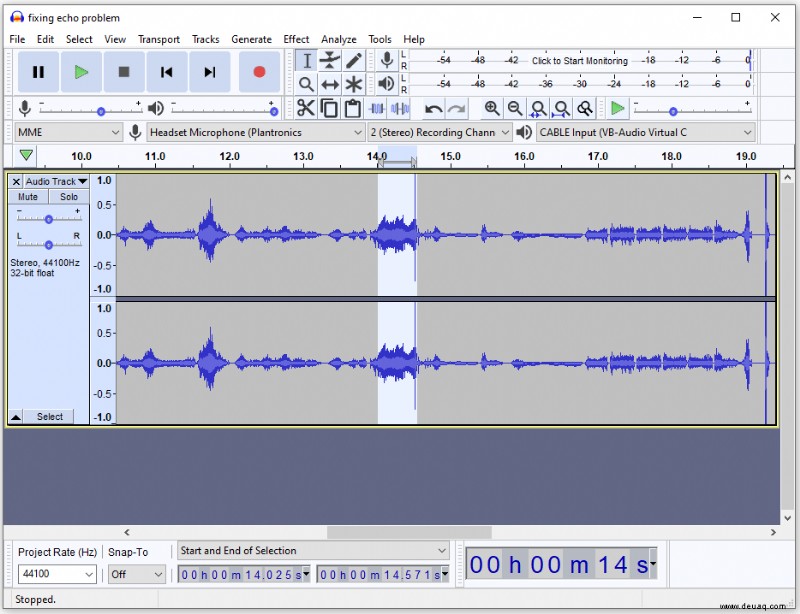800x614 pixels.
Task: Paste with the clipboard icon
Action: (x=353, y=108)
